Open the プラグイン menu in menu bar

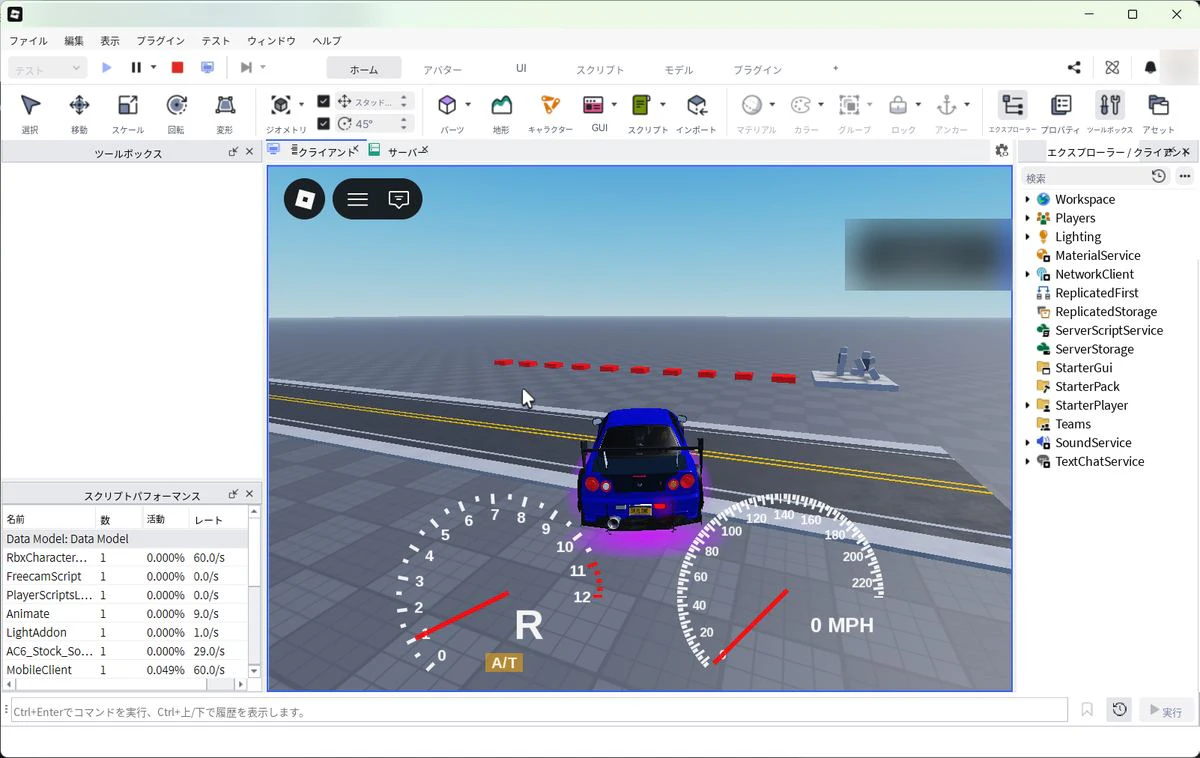pyautogui.click(x=160, y=41)
